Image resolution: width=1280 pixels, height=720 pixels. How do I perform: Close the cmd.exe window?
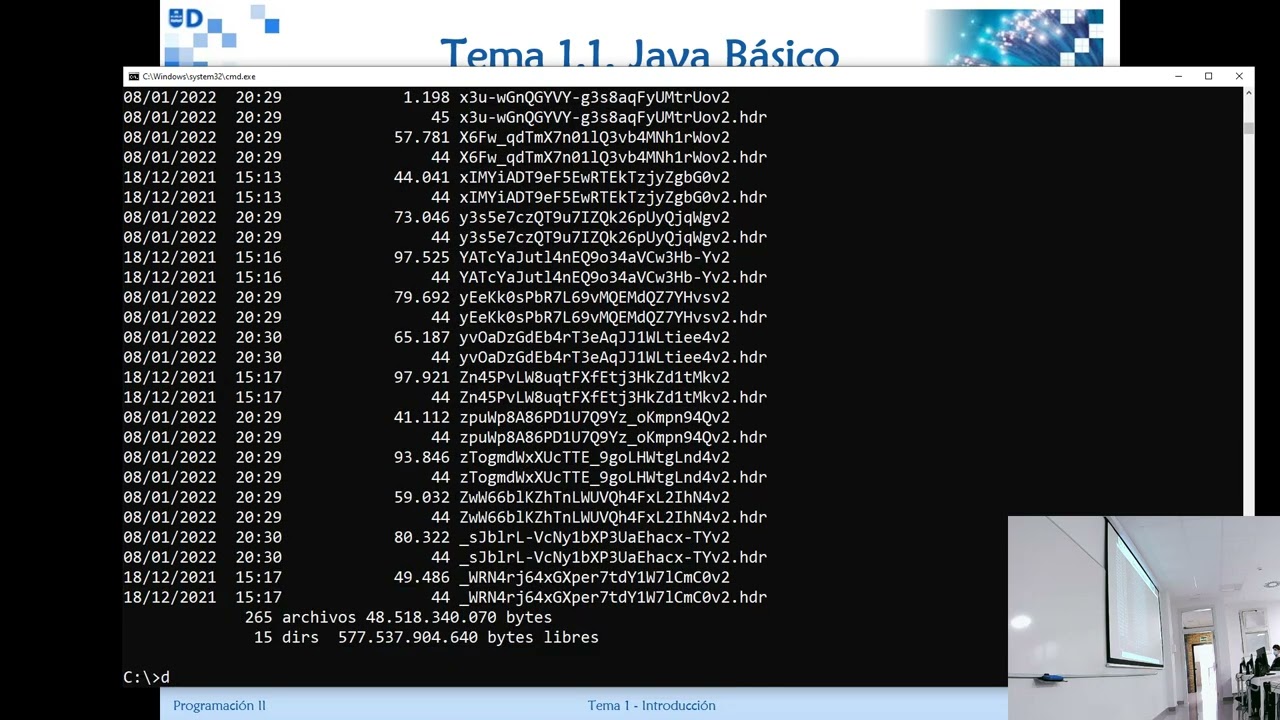click(x=1239, y=77)
